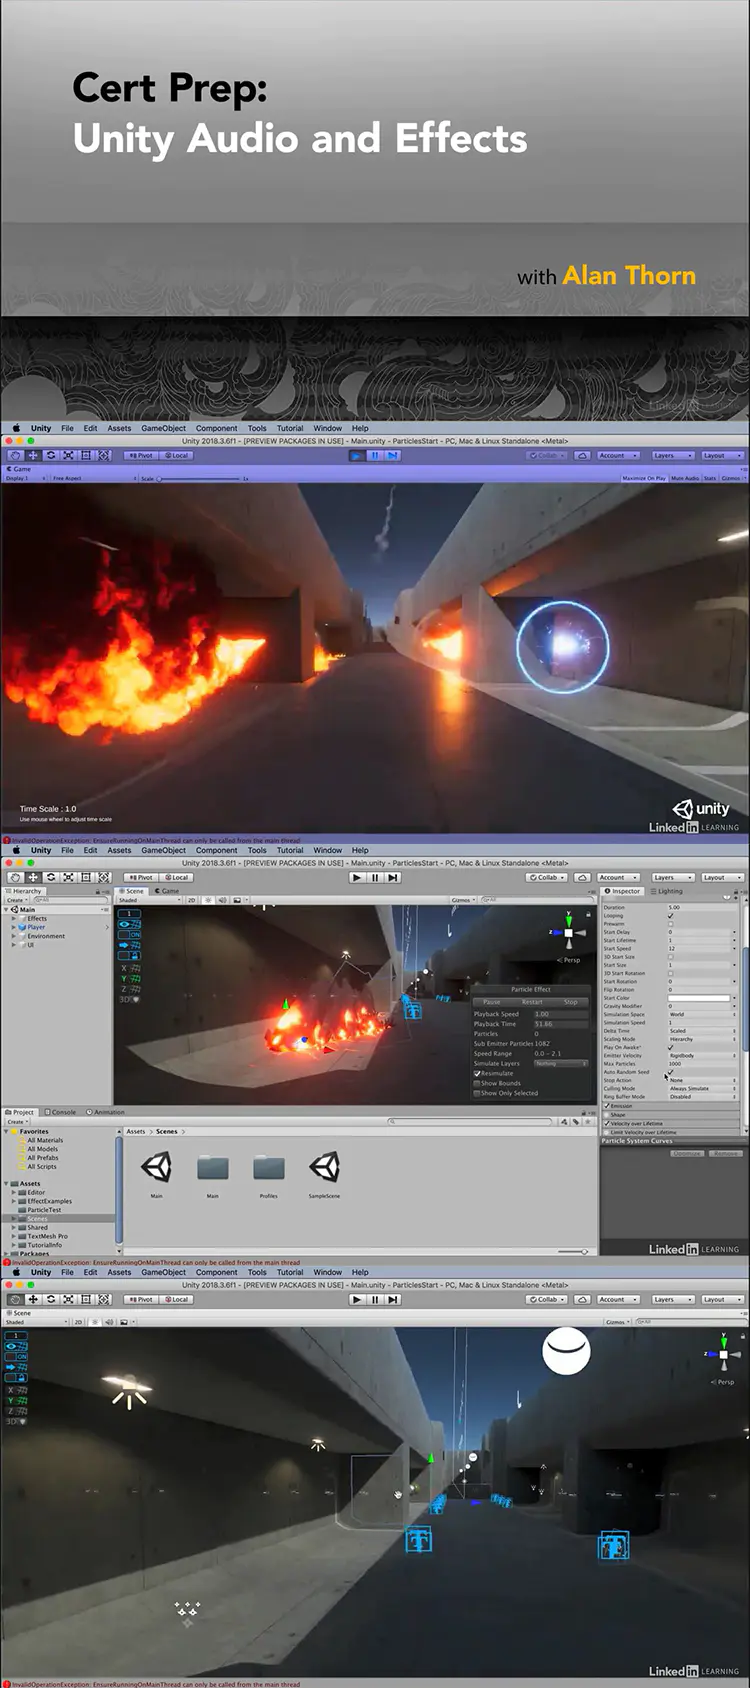750x1688 pixels.
Task: Toggle the Emission module checkbox
Action: coord(606,1106)
